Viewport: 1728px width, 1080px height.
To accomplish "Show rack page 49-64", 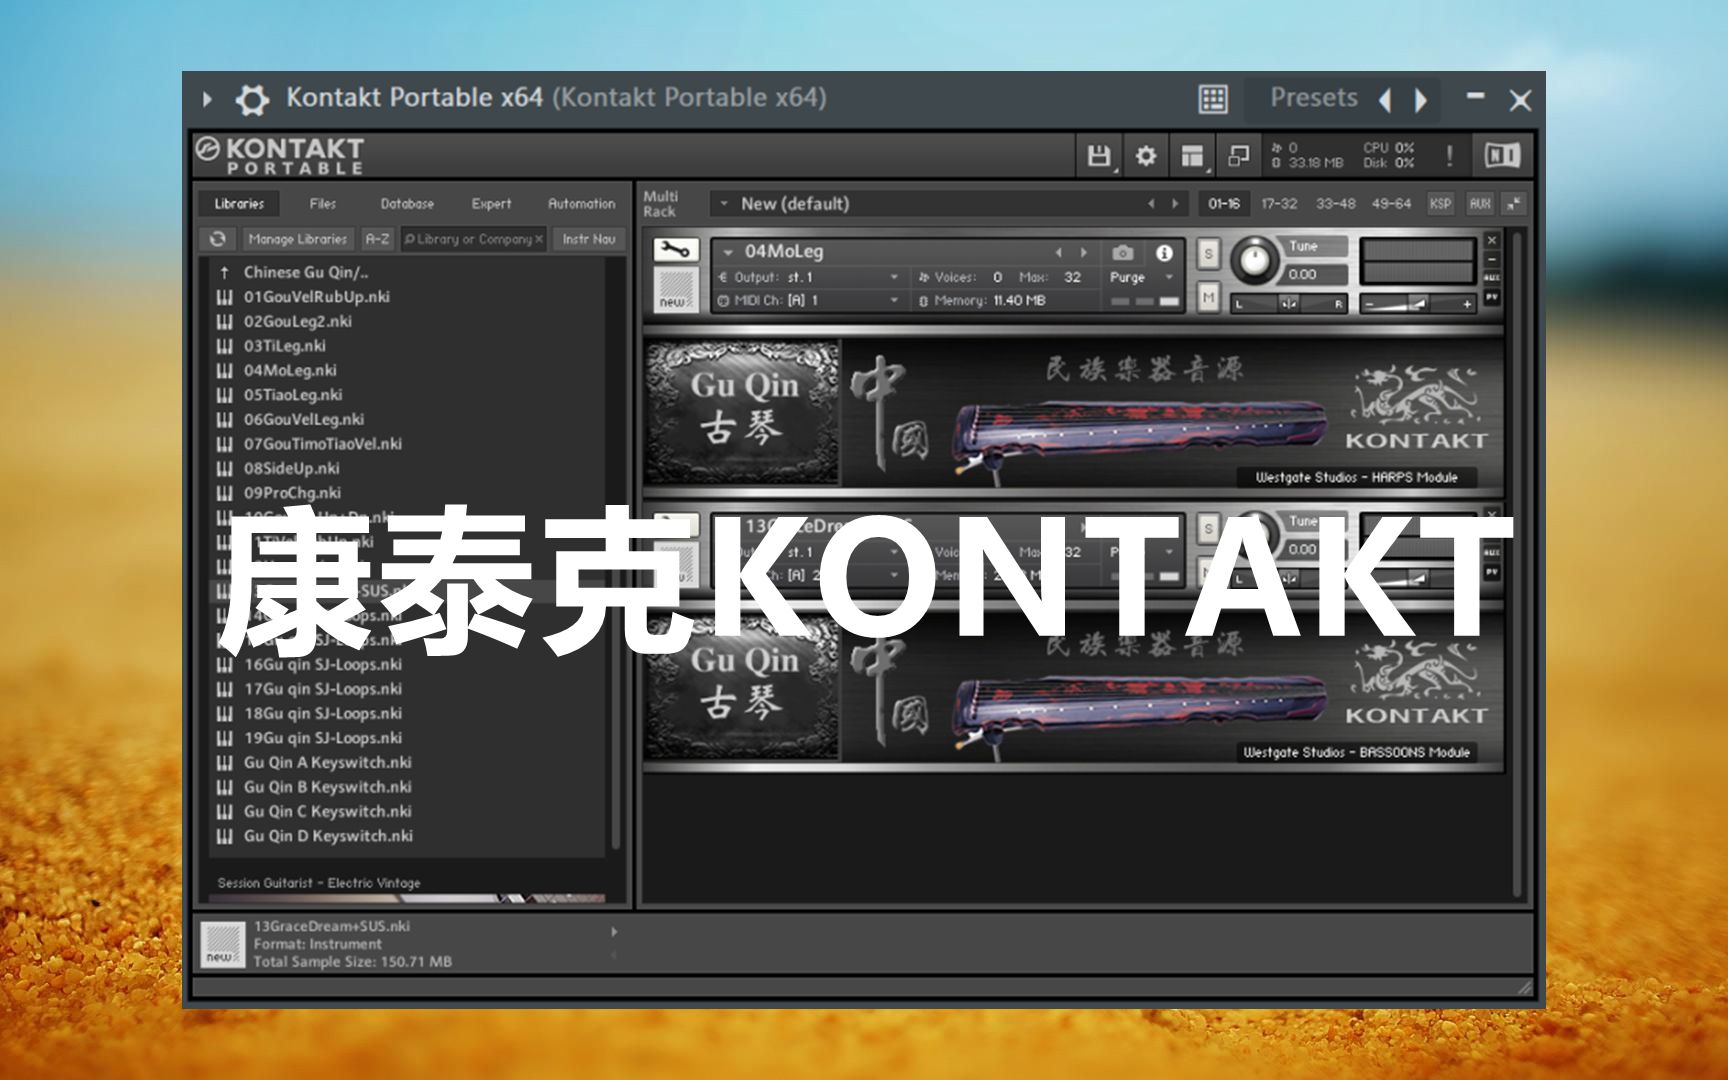I will [x=1391, y=203].
